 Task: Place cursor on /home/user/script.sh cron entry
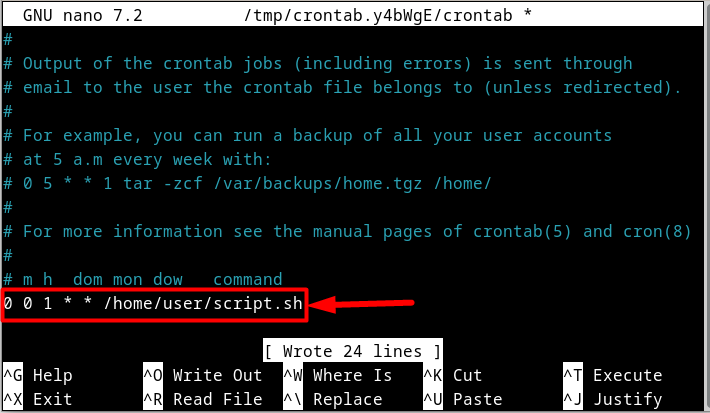pyautogui.click(x=153, y=303)
